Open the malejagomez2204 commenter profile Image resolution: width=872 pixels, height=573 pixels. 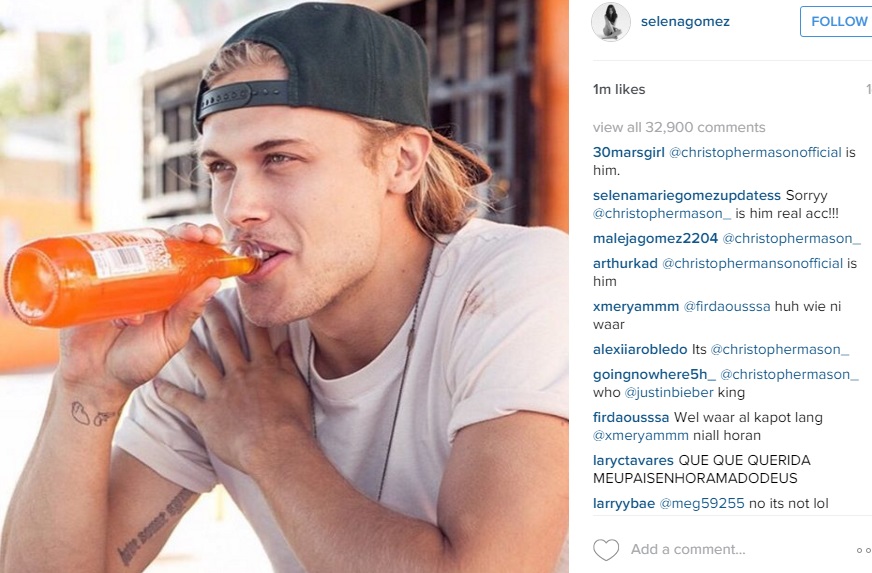(655, 238)
